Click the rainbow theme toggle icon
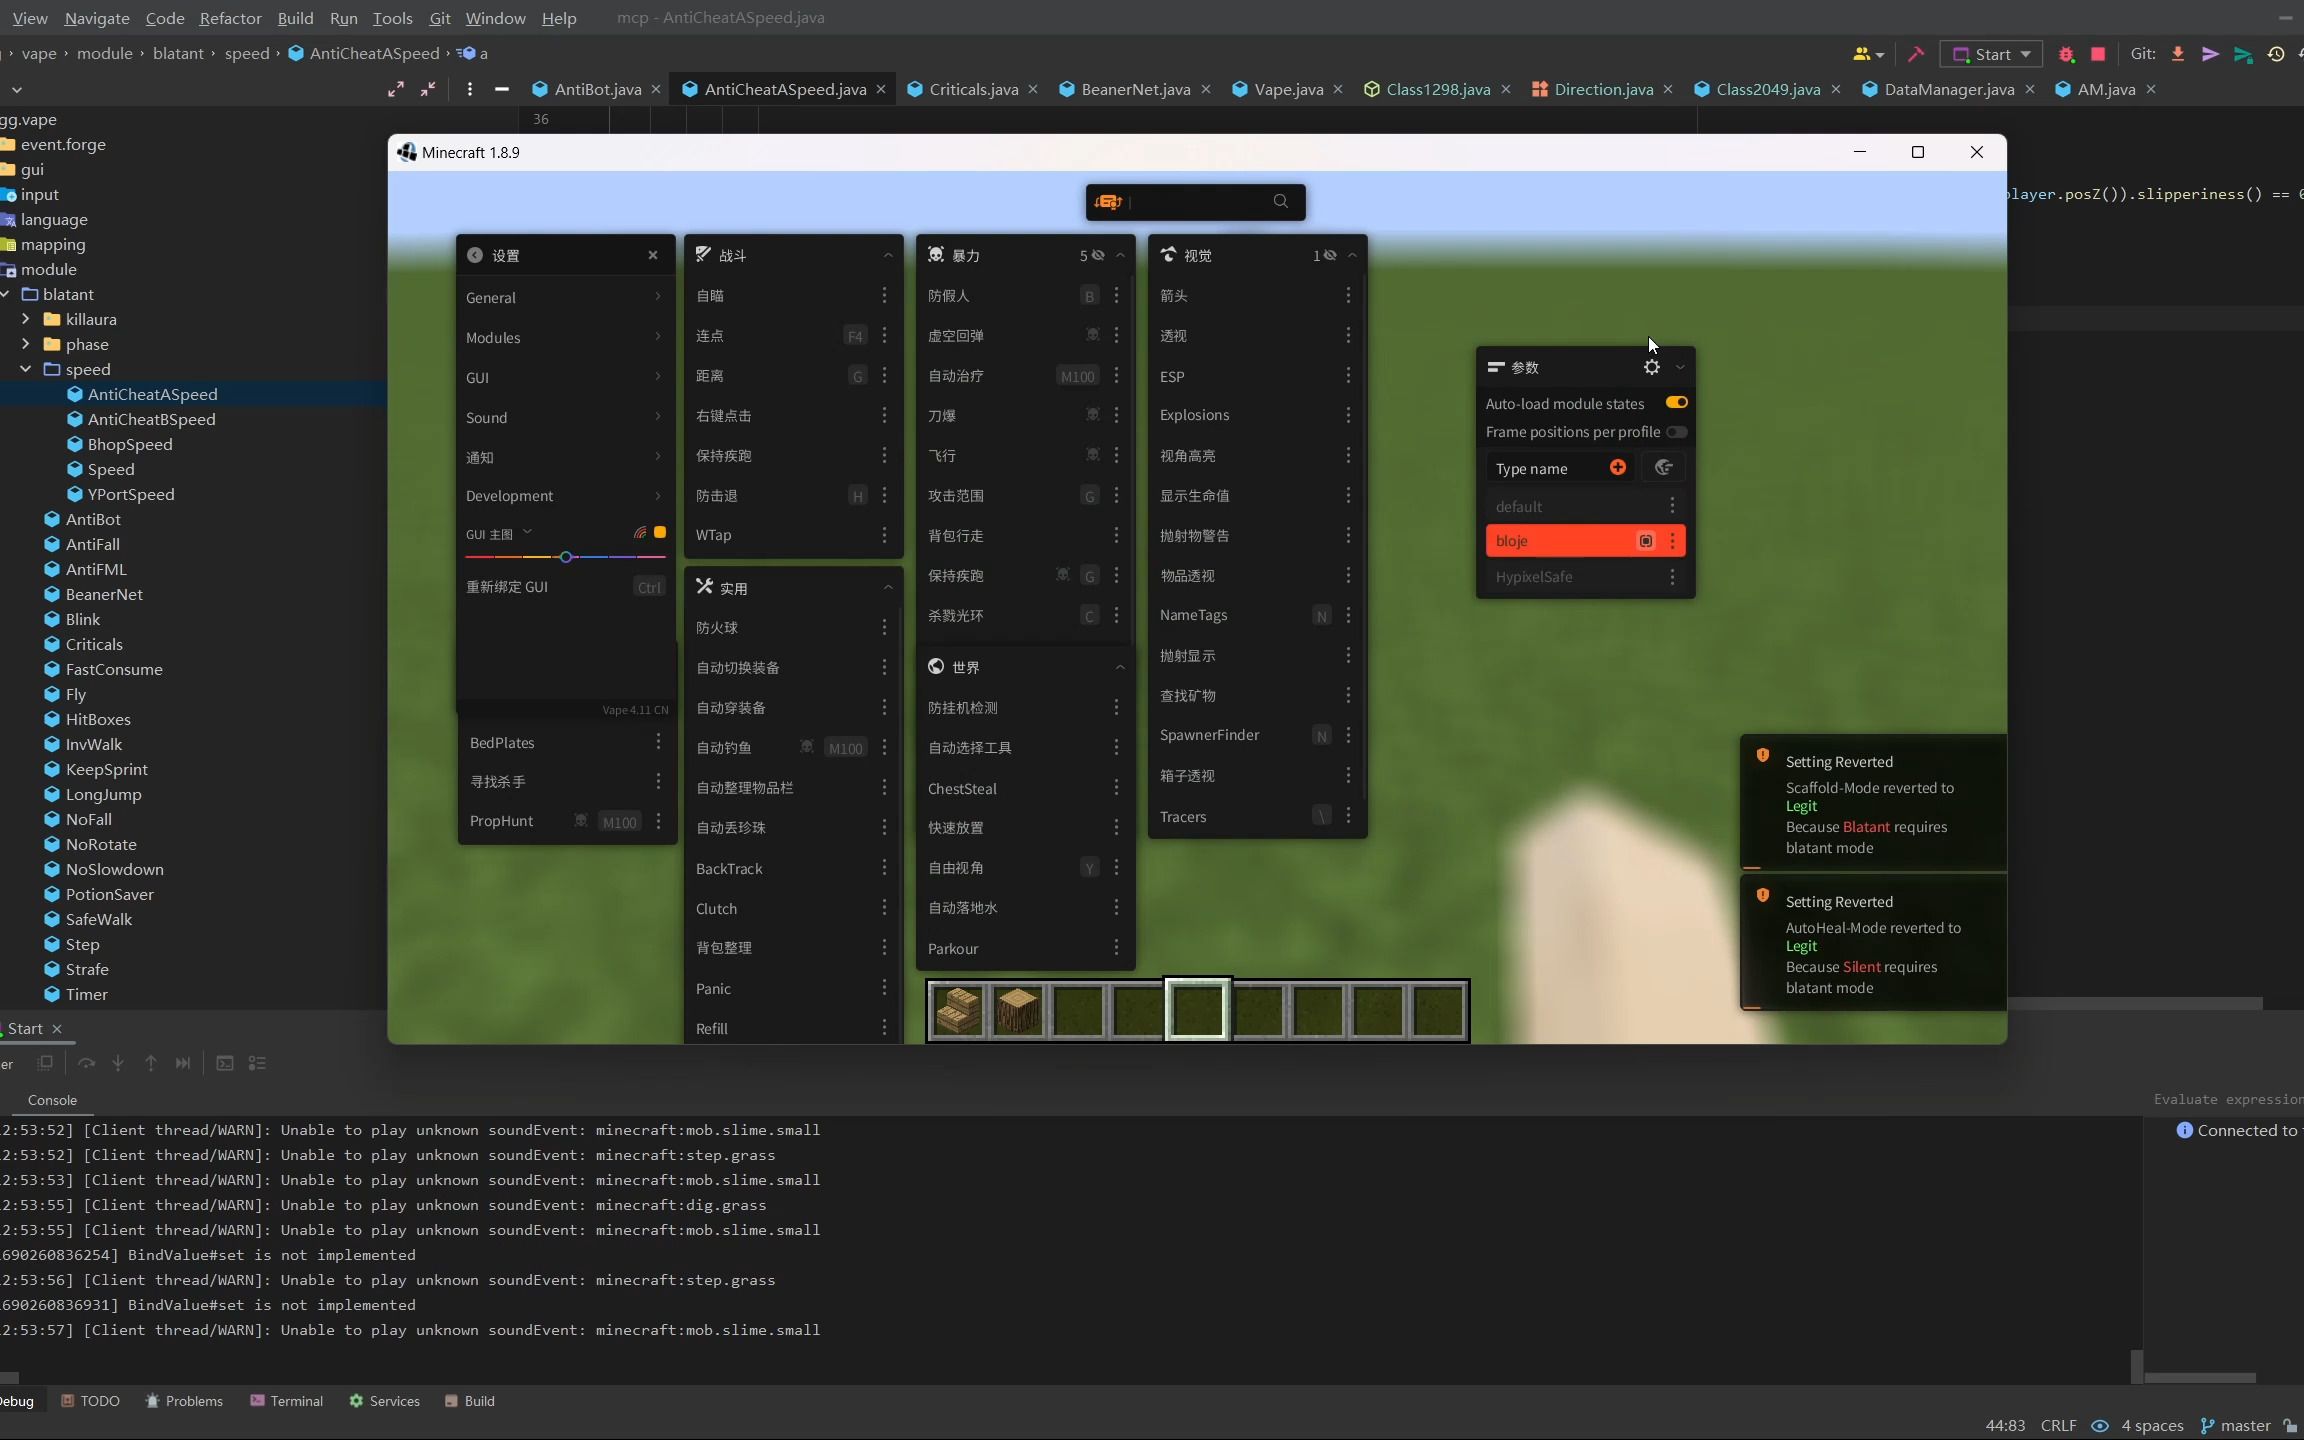This screenshot has height=1440, width=2304. click(640, 532)
